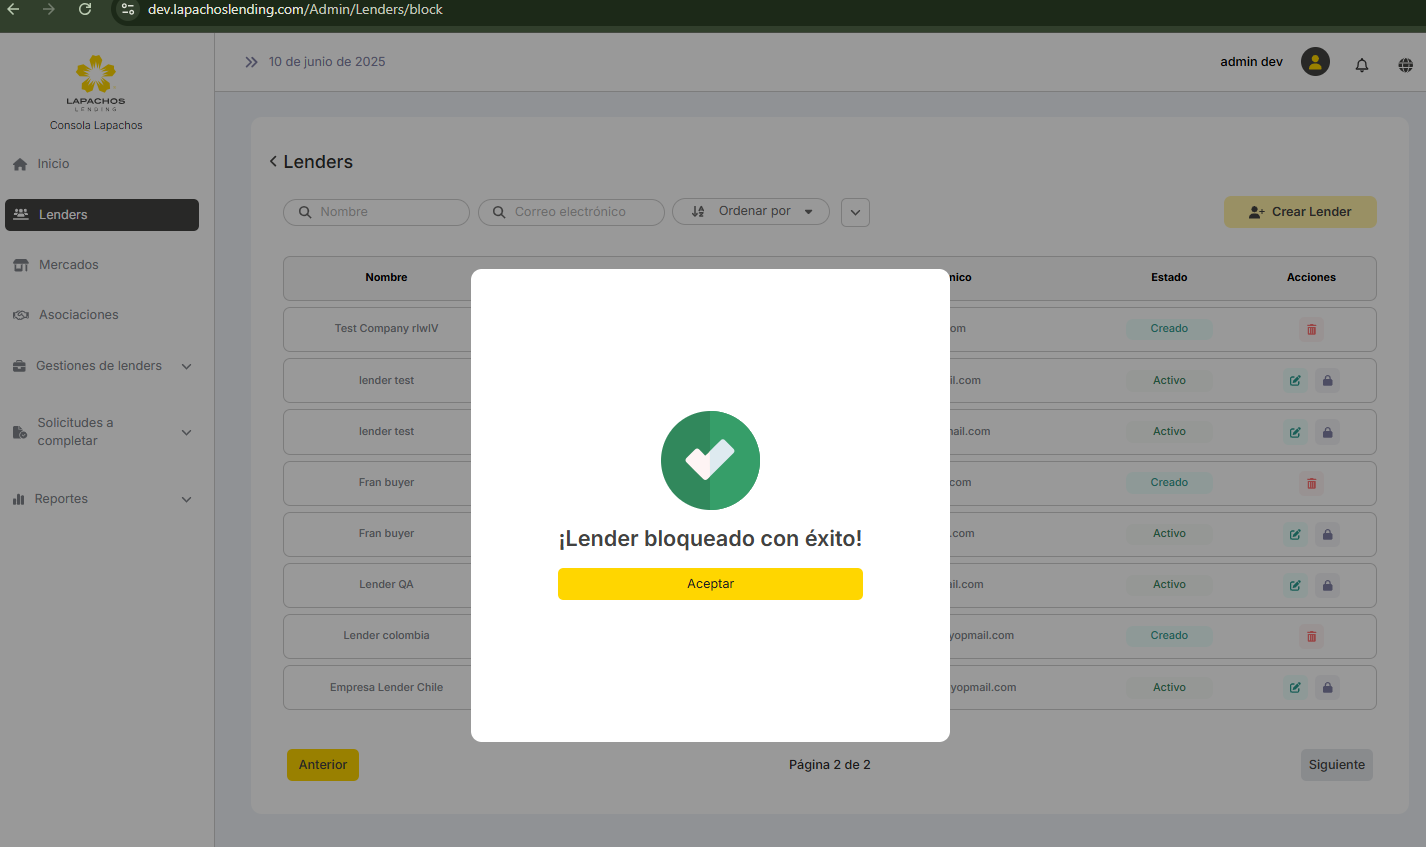Reload the page in the browser
1426x847 pixels.
(85, 9)
